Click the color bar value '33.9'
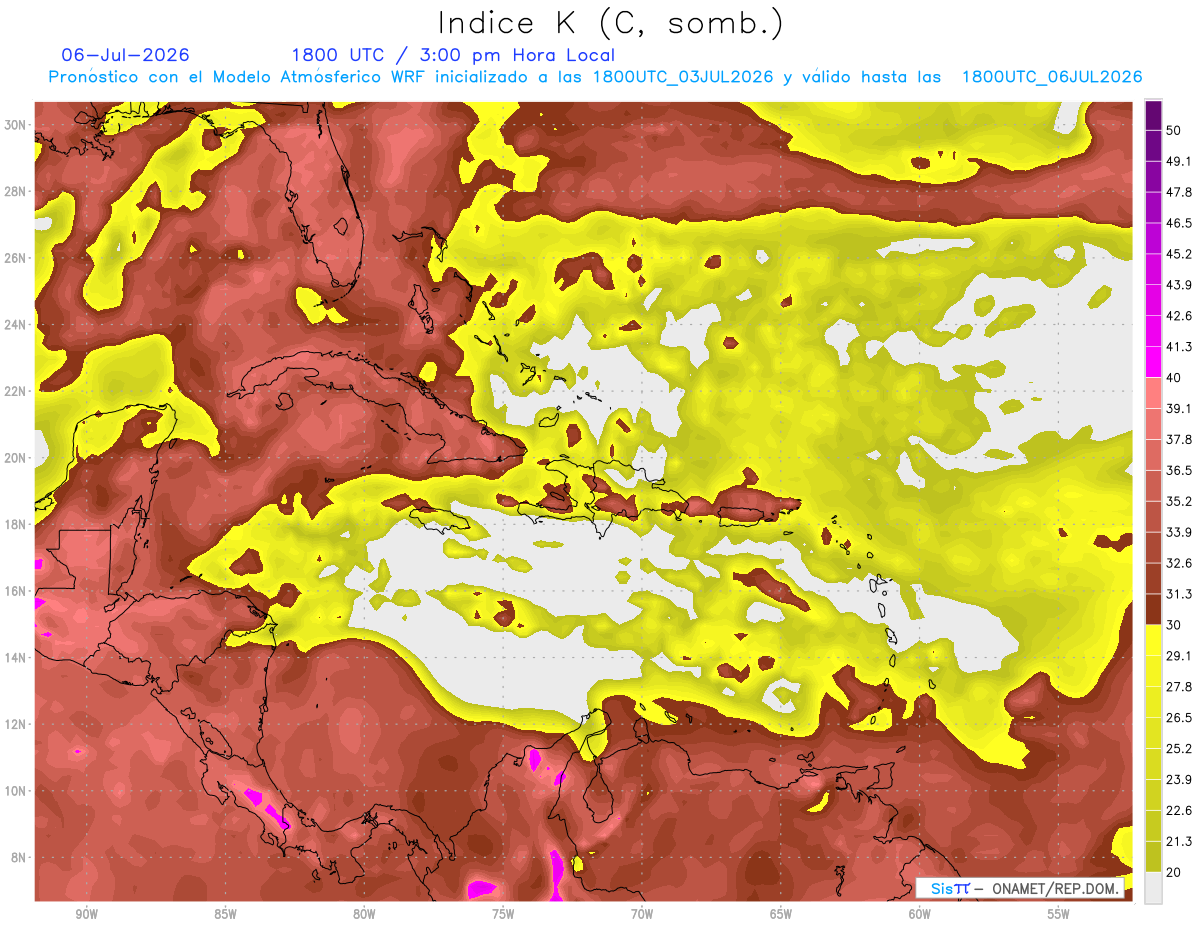 [1179, 532]
